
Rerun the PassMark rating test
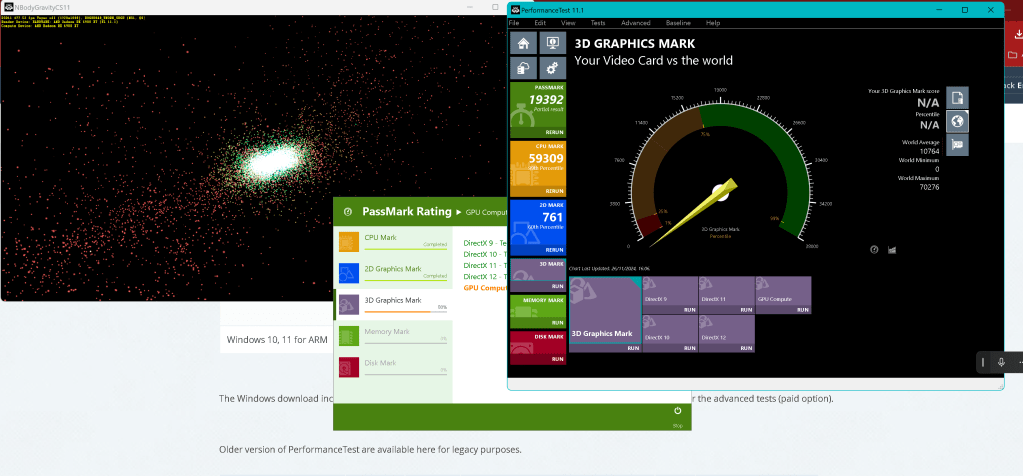[x=555, y=132]
